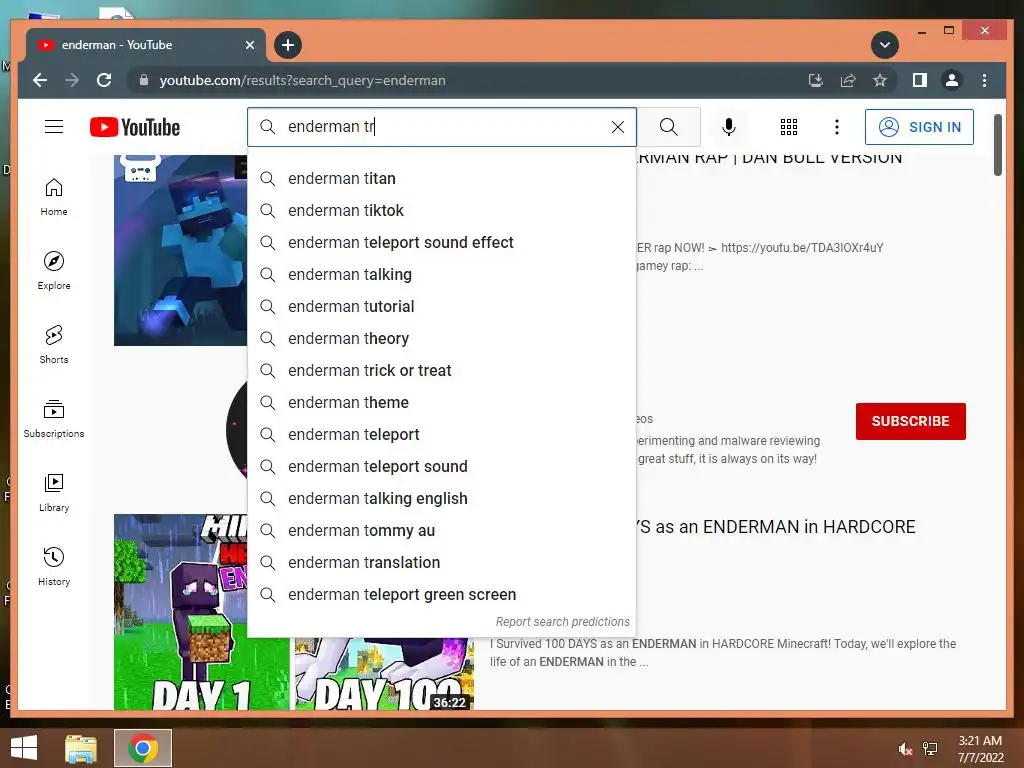Open File Explorer from the taskbar

tap(81, 748)
